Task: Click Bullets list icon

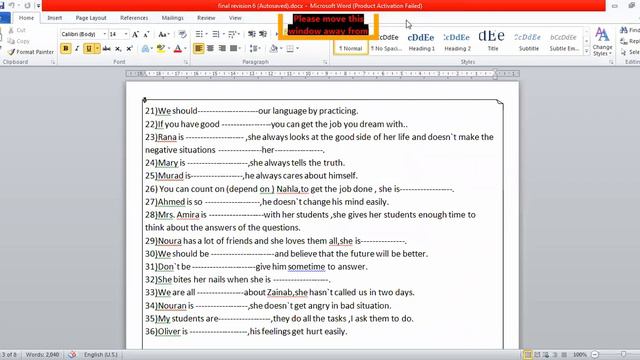Action: [199, 34]
